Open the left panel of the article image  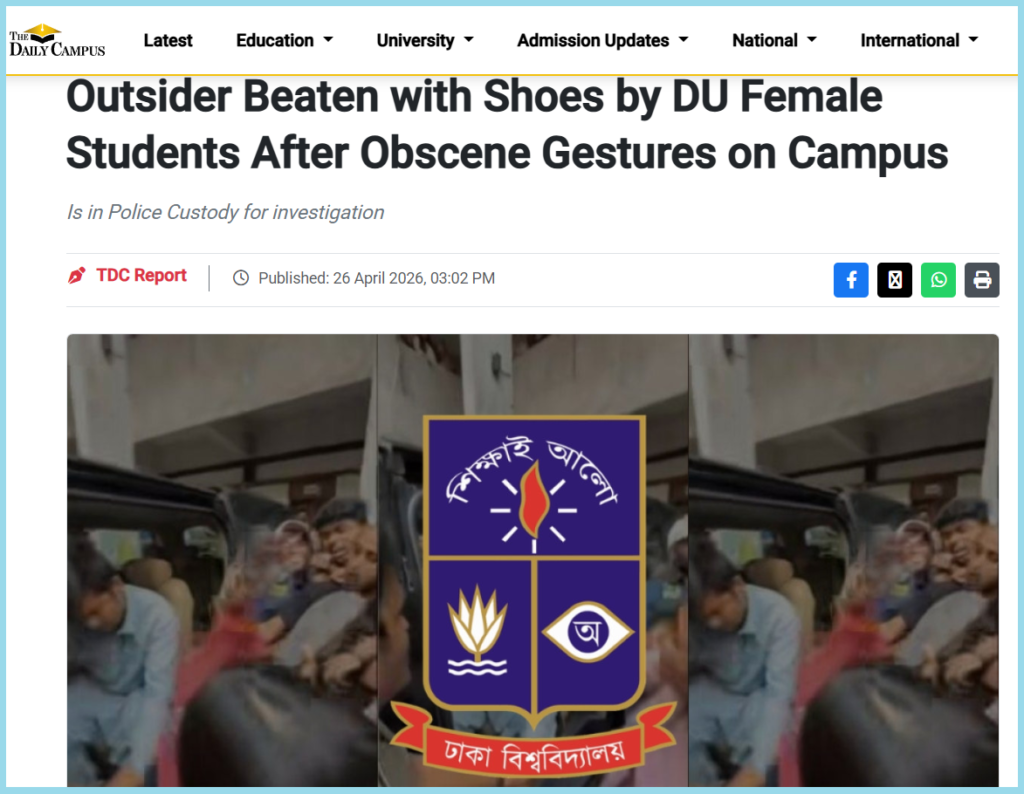coord(222,560)
